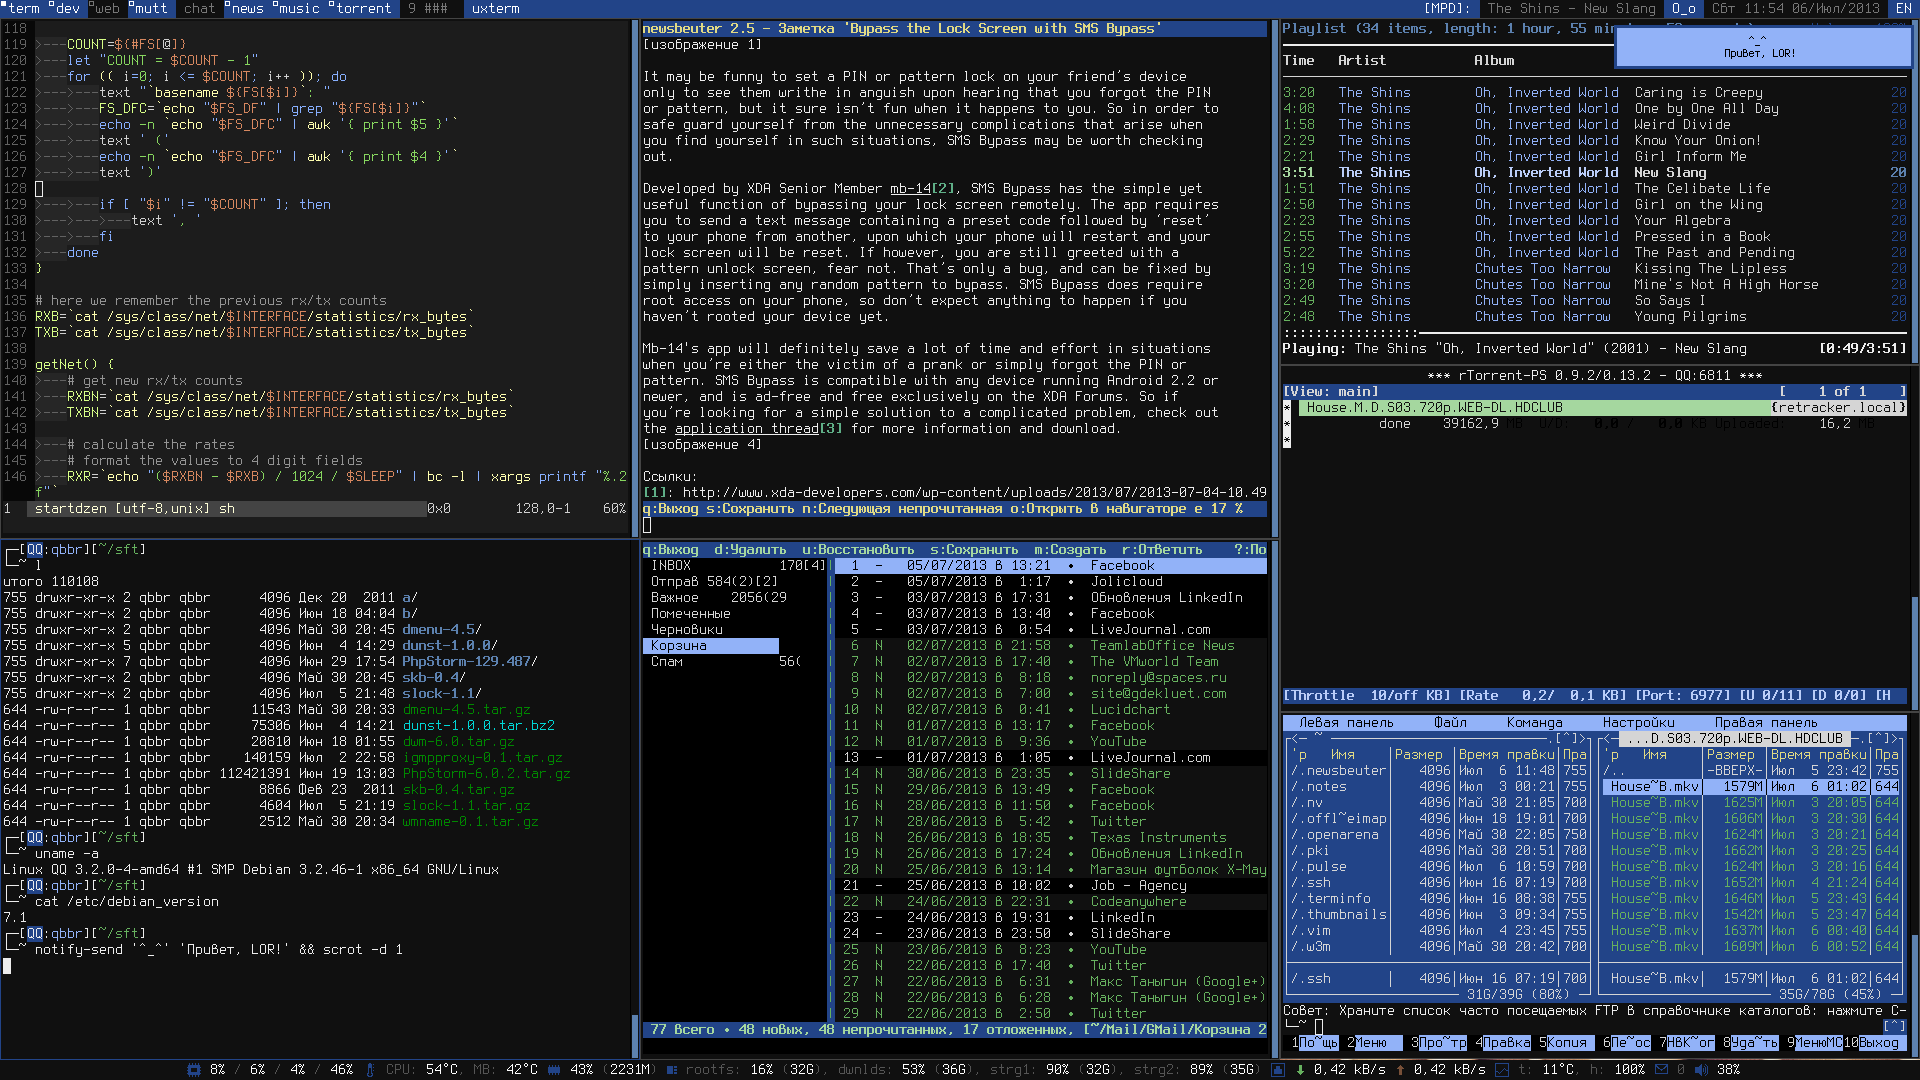Open Файл menu in Midnight Commander
The image size is (1920, 1080).
point(1450,723)
